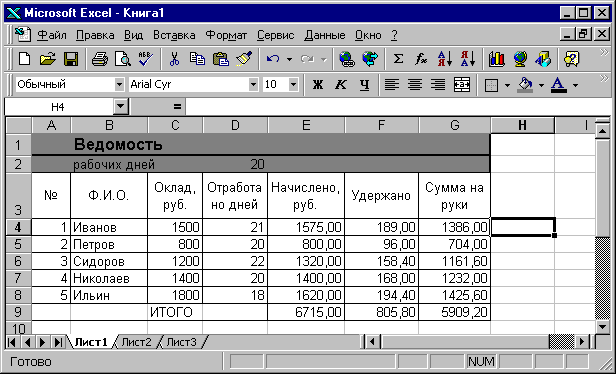Expand the Name Box dropdown arrow
The height and width of the screenshot is (374, 616).
pos(121,106)
